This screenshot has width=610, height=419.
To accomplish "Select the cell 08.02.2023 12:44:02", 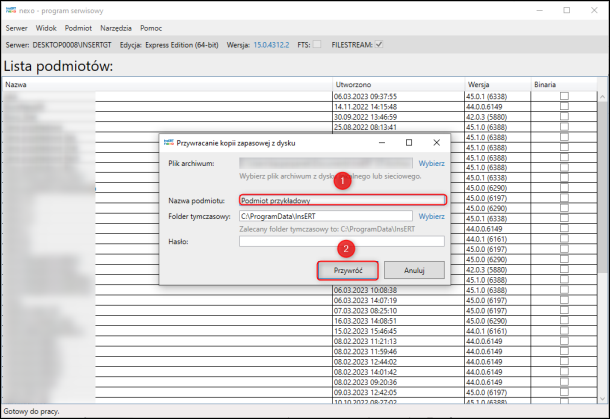I will 399,361.
